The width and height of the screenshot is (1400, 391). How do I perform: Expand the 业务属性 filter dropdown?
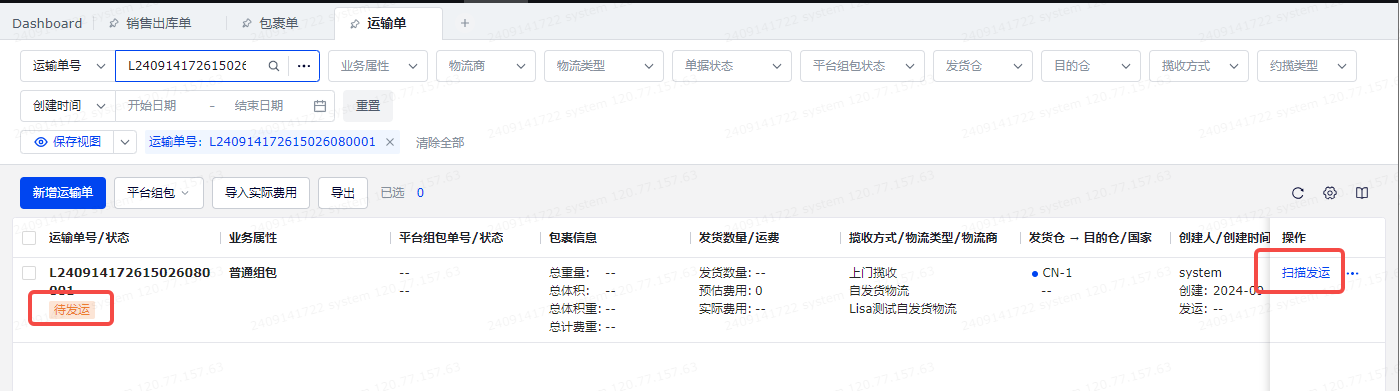pyautogui.click(x=378, y=65)
